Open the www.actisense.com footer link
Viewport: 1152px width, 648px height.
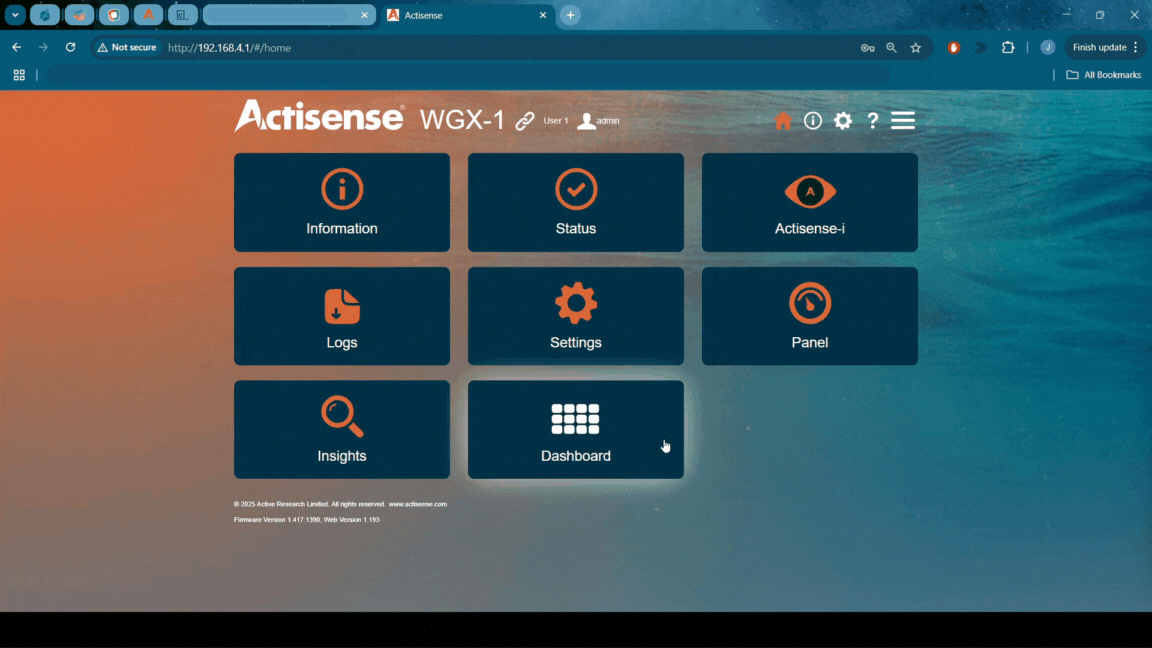pyautogui.click(x=418, y=504)
